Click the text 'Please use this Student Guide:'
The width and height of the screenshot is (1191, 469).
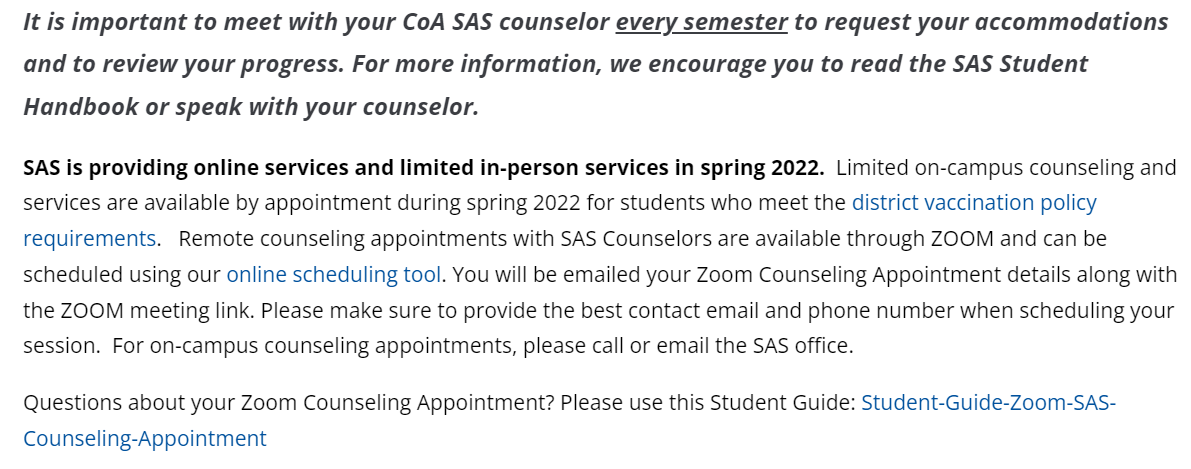click(708, 403)
